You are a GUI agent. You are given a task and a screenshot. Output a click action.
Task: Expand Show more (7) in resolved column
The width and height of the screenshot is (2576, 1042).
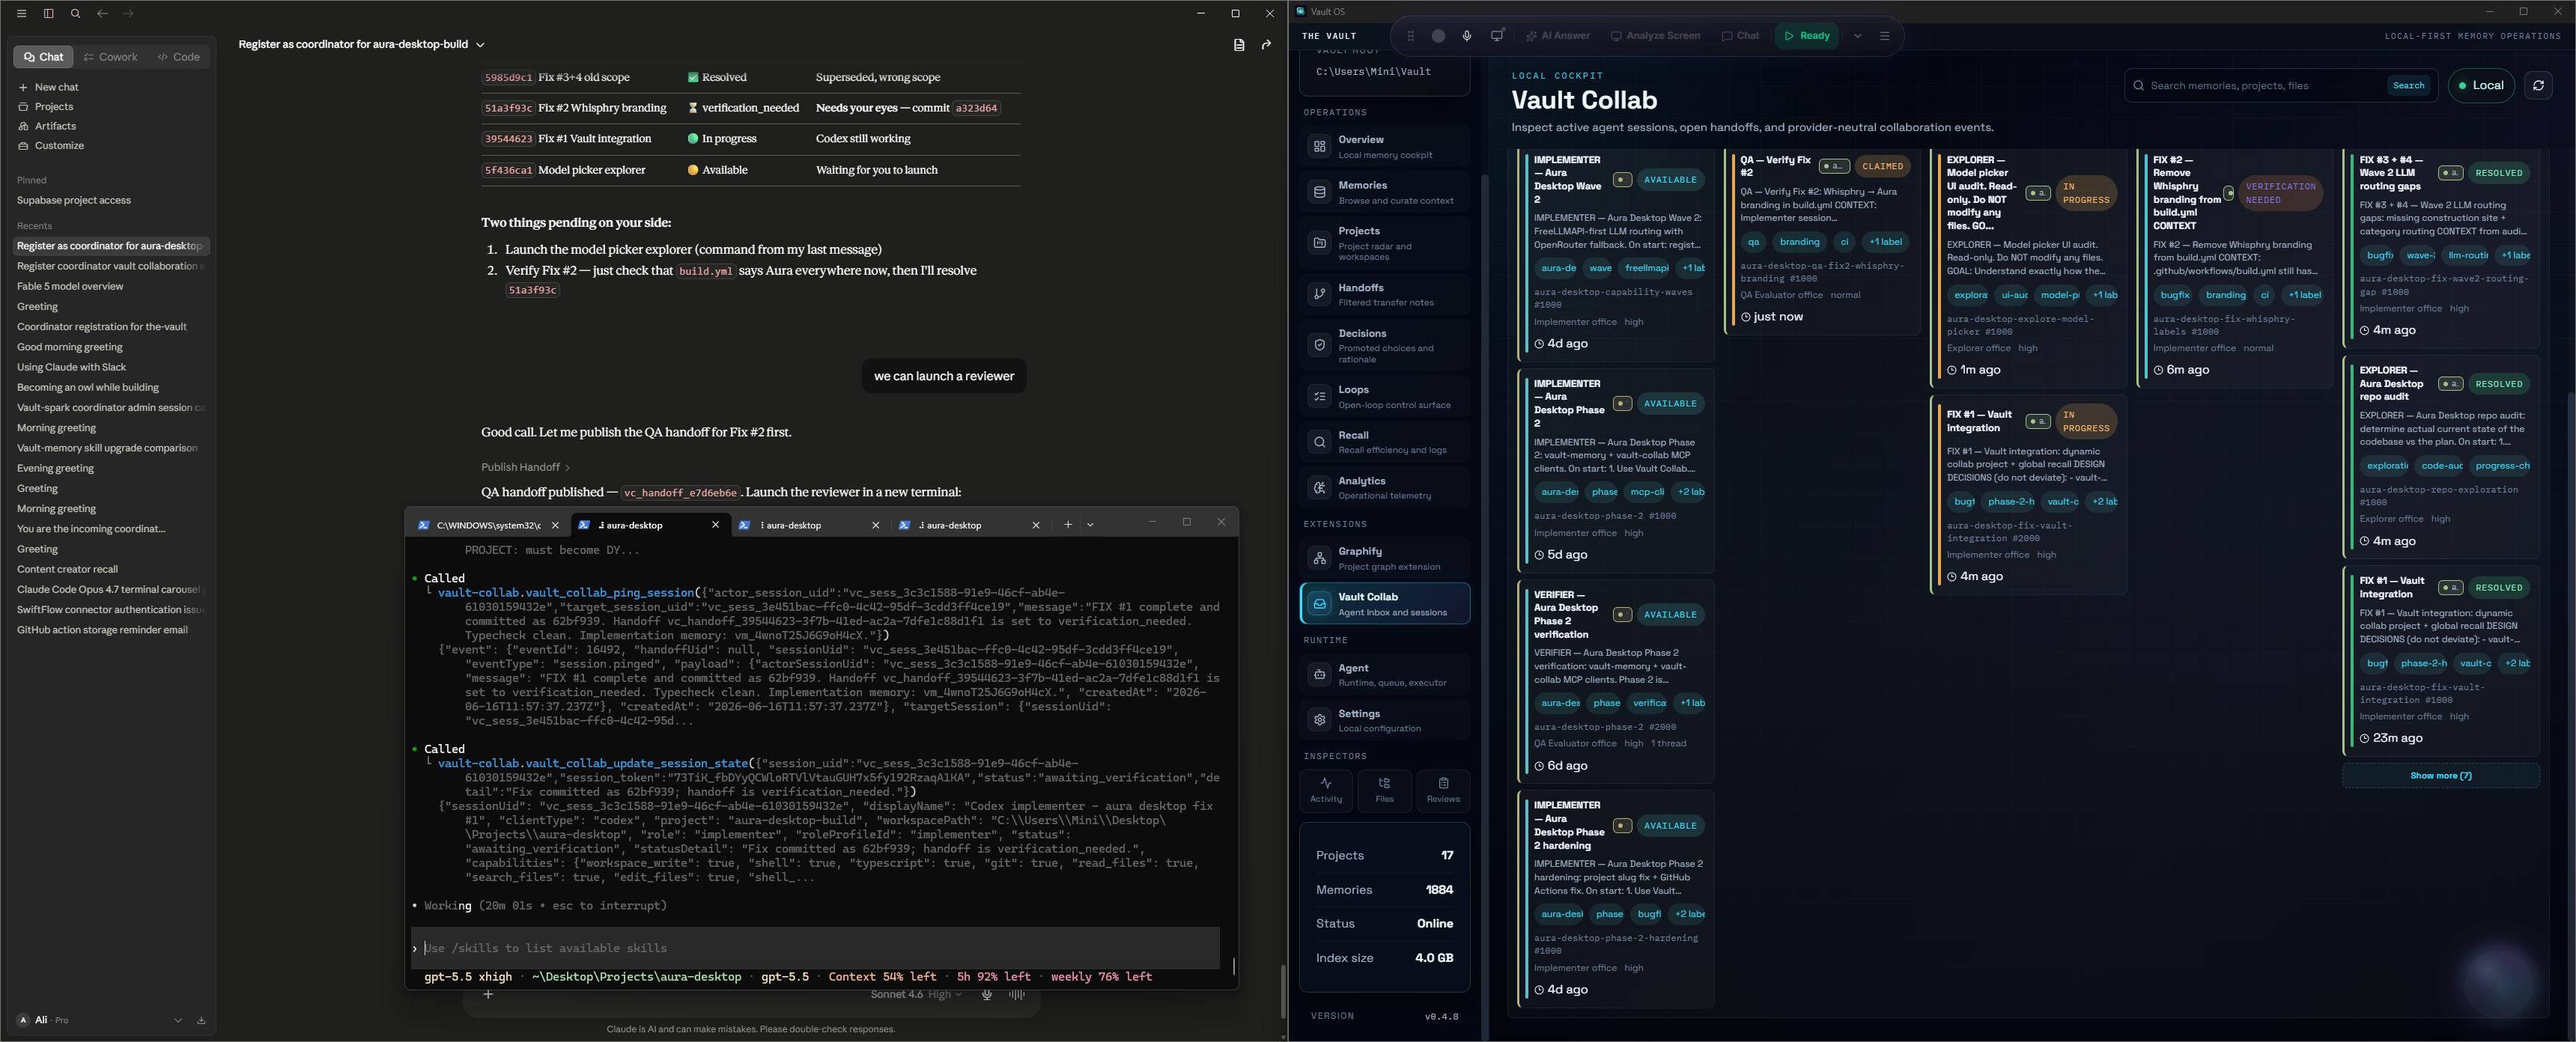[2440, 776]
